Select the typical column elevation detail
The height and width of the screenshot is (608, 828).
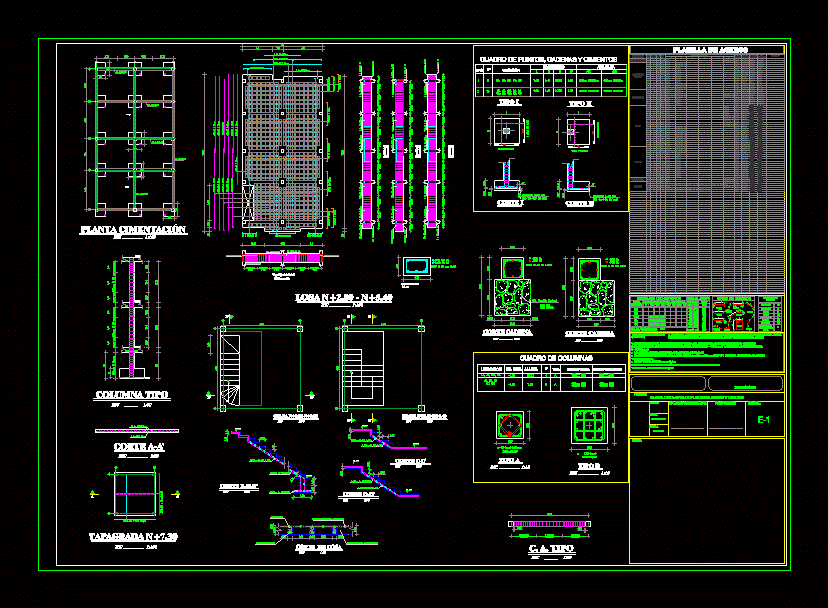tap(132, 318)
